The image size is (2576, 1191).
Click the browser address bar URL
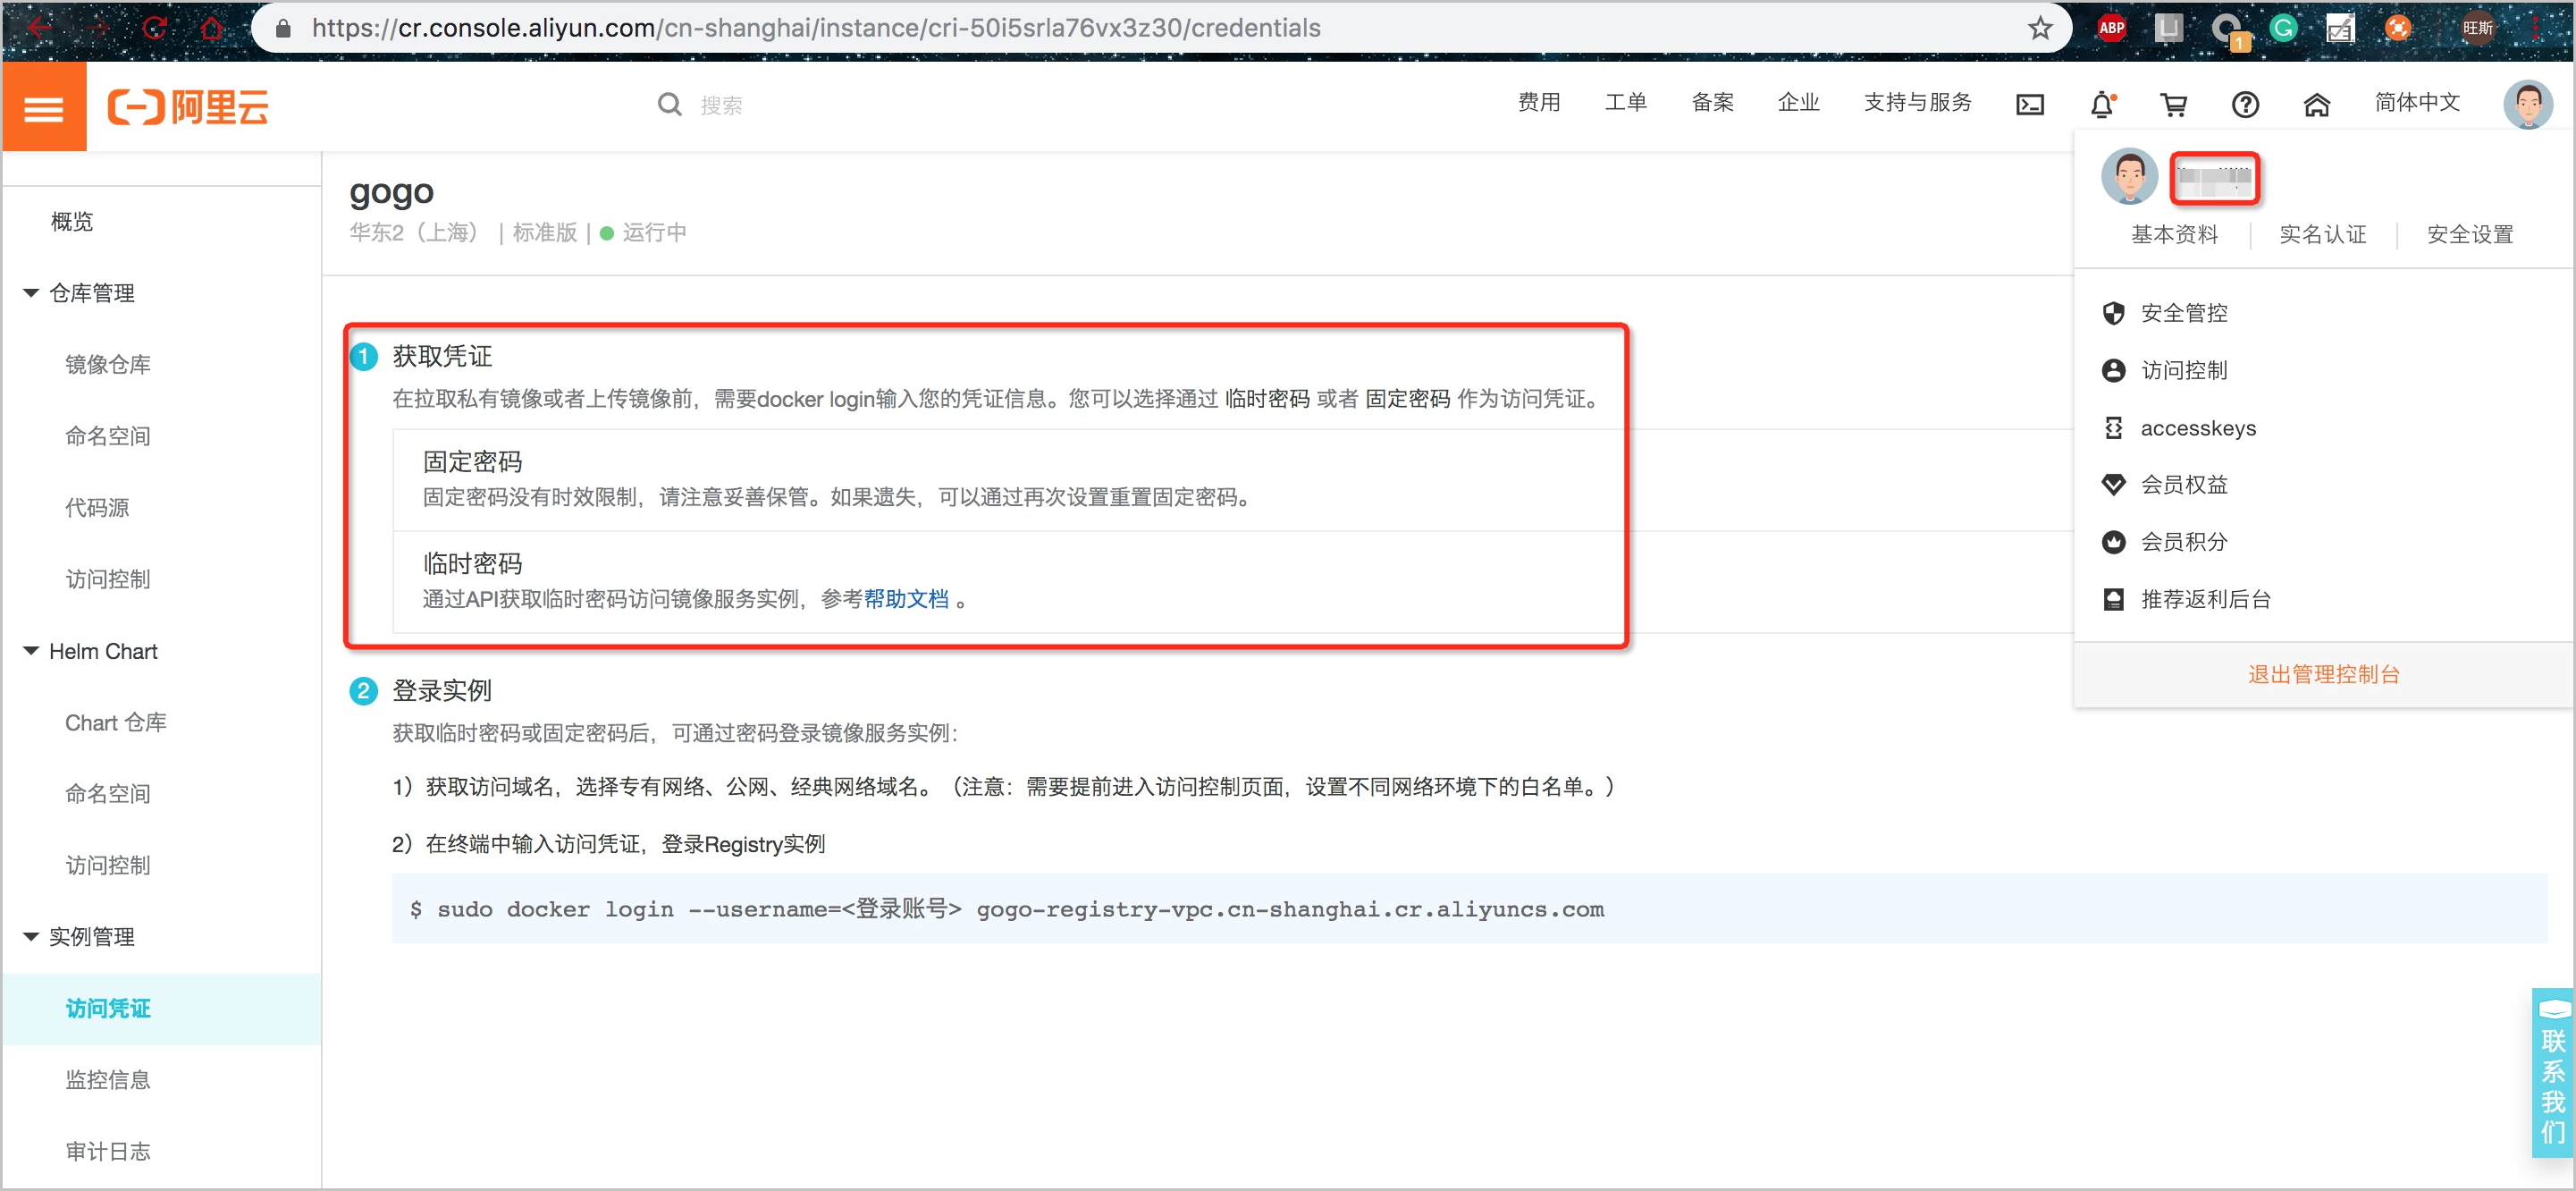[x=816, y=28]
